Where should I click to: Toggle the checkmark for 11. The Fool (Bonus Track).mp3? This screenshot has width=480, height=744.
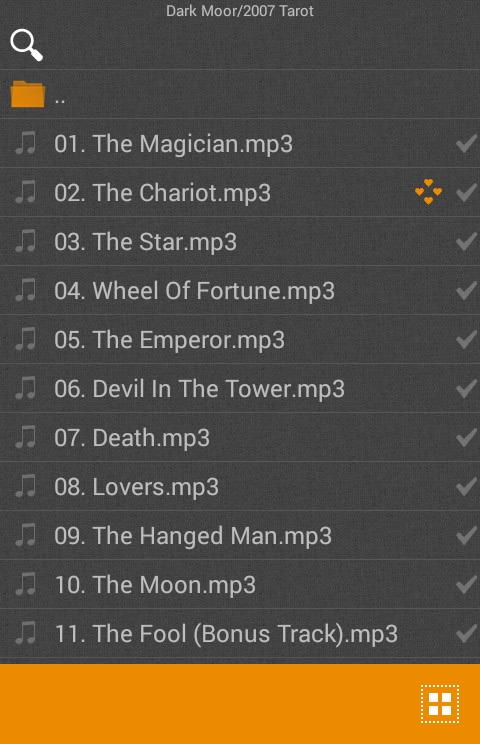point(467,633)
